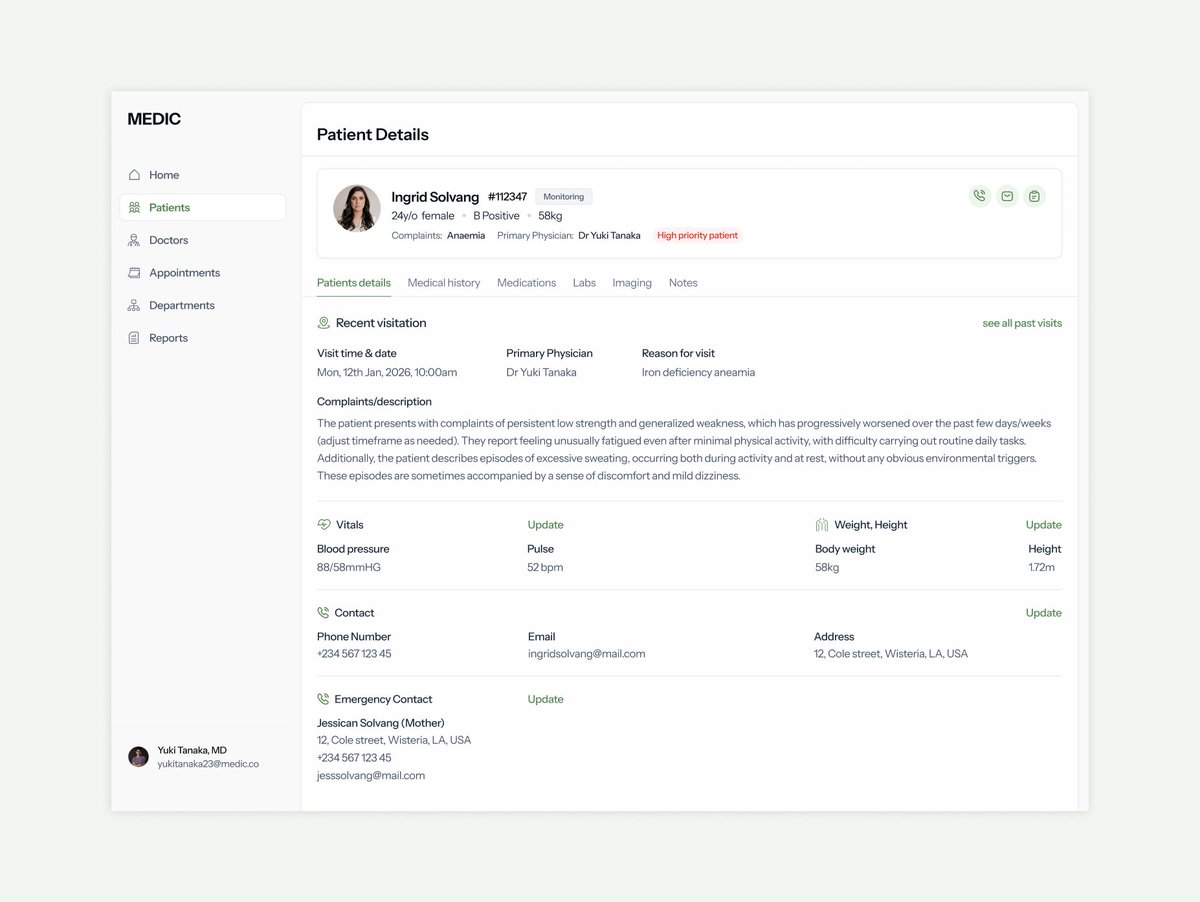Open Appointments in the sidebar
Screen dimensions: 1200x902
tap(202, 273)
